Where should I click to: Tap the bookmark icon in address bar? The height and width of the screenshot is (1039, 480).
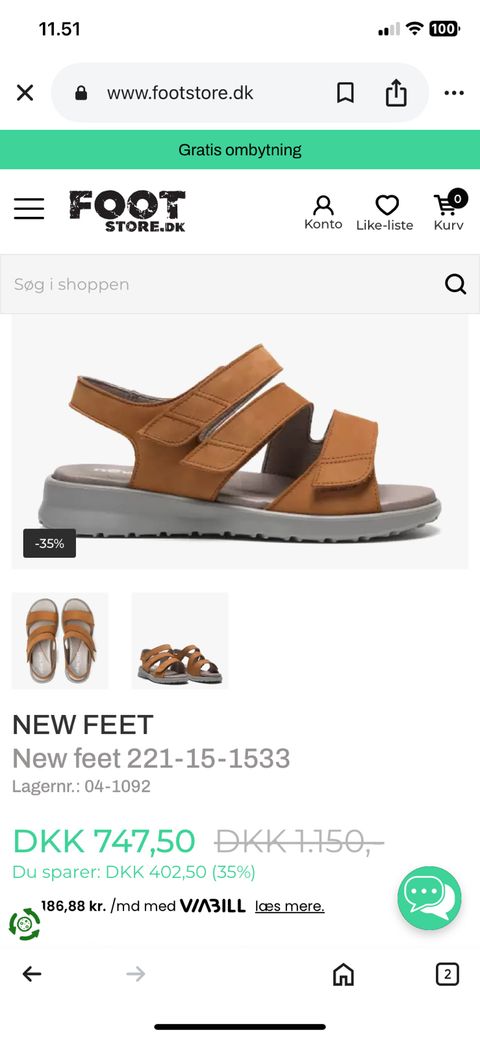pyautogui.click(x=345, y=93)
